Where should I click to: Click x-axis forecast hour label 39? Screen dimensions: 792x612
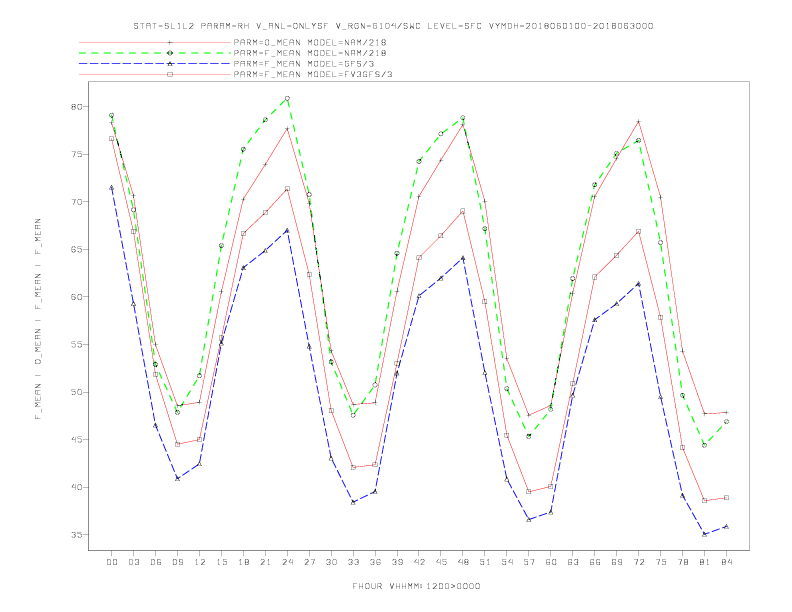(397, 562)
